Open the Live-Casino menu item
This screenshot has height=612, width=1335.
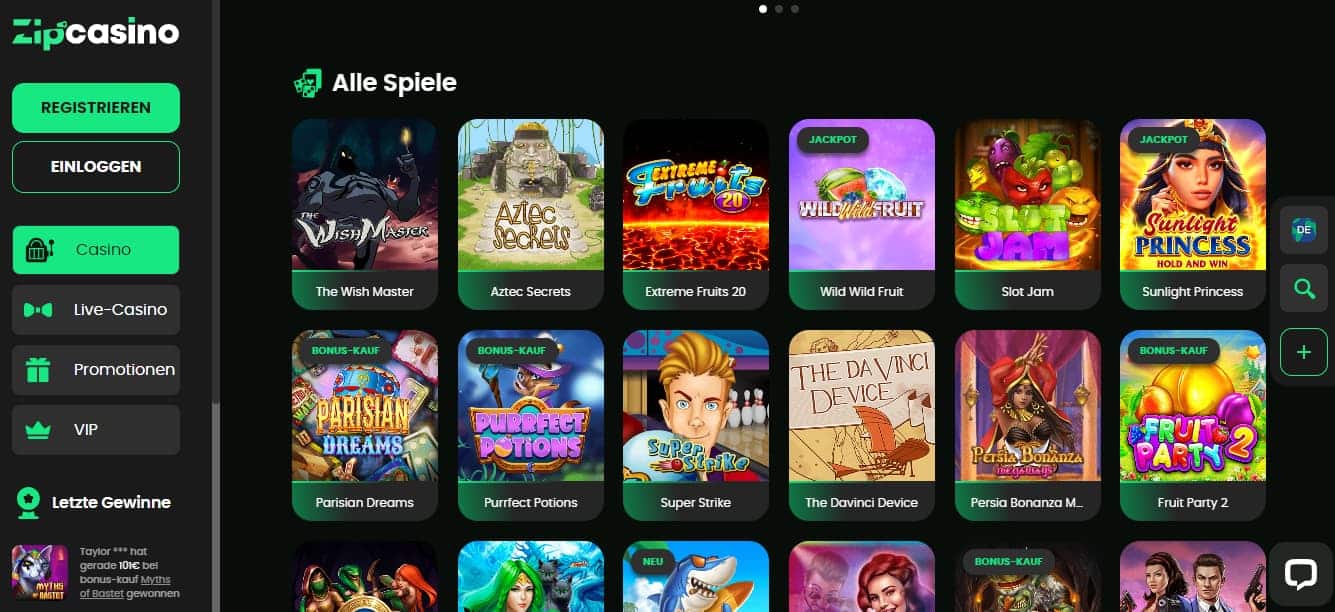[96, 310]
